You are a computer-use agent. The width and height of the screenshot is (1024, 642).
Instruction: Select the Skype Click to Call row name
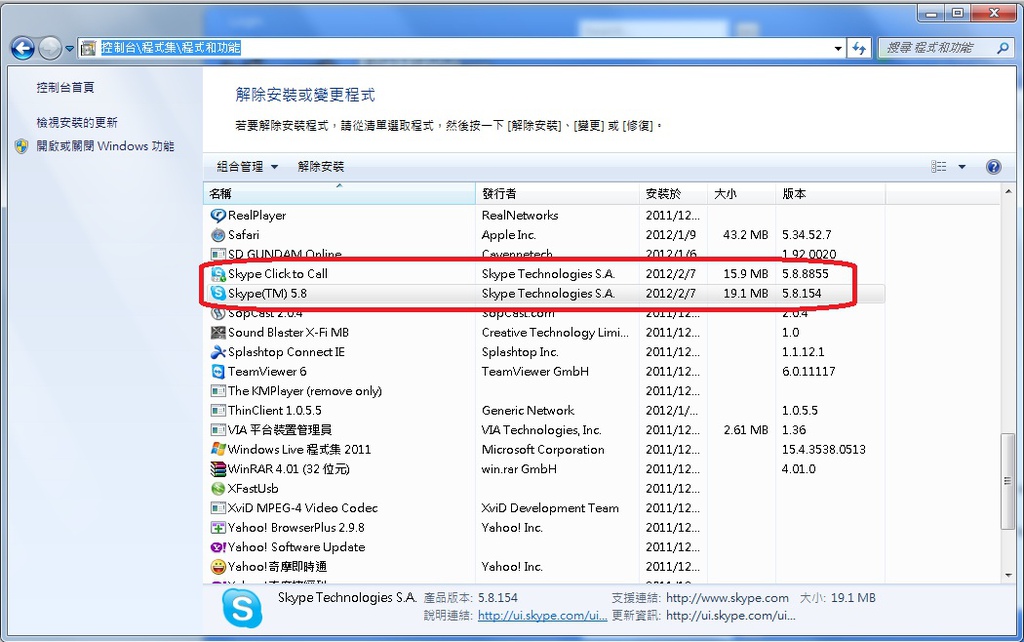[x=278, y=274]
